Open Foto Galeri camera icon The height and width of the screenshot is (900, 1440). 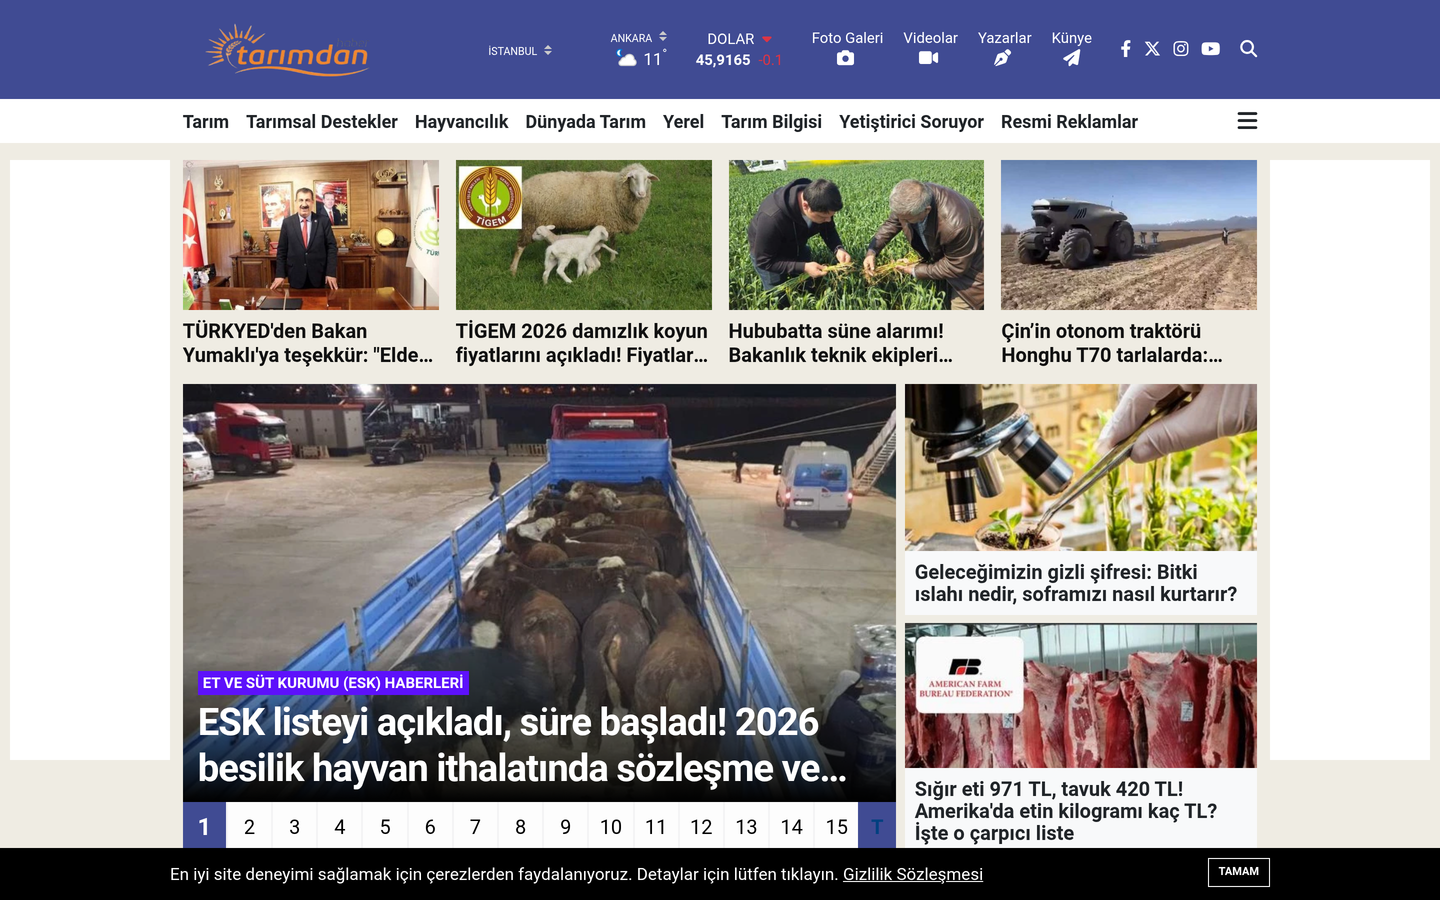(x=846, y=59)
